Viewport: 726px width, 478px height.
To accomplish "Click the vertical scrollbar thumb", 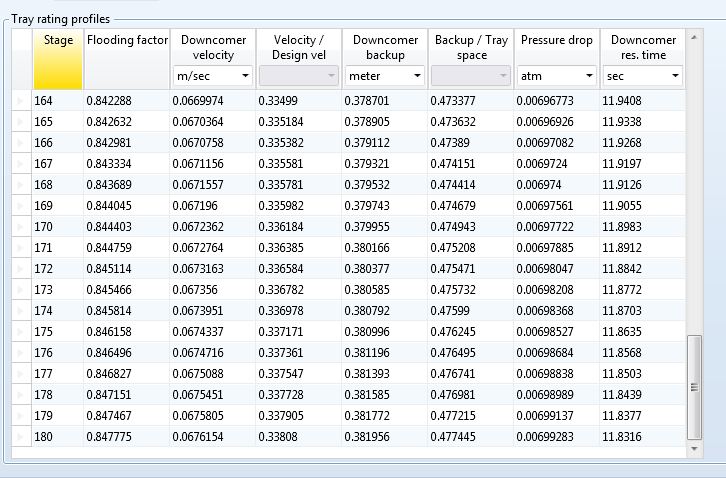I will (x=694, y=387).
